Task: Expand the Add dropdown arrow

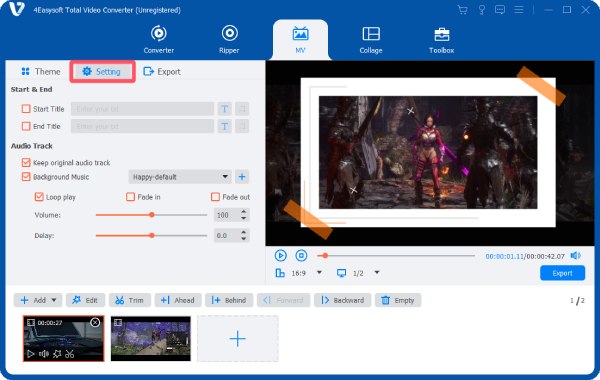Action: (54, 300)
